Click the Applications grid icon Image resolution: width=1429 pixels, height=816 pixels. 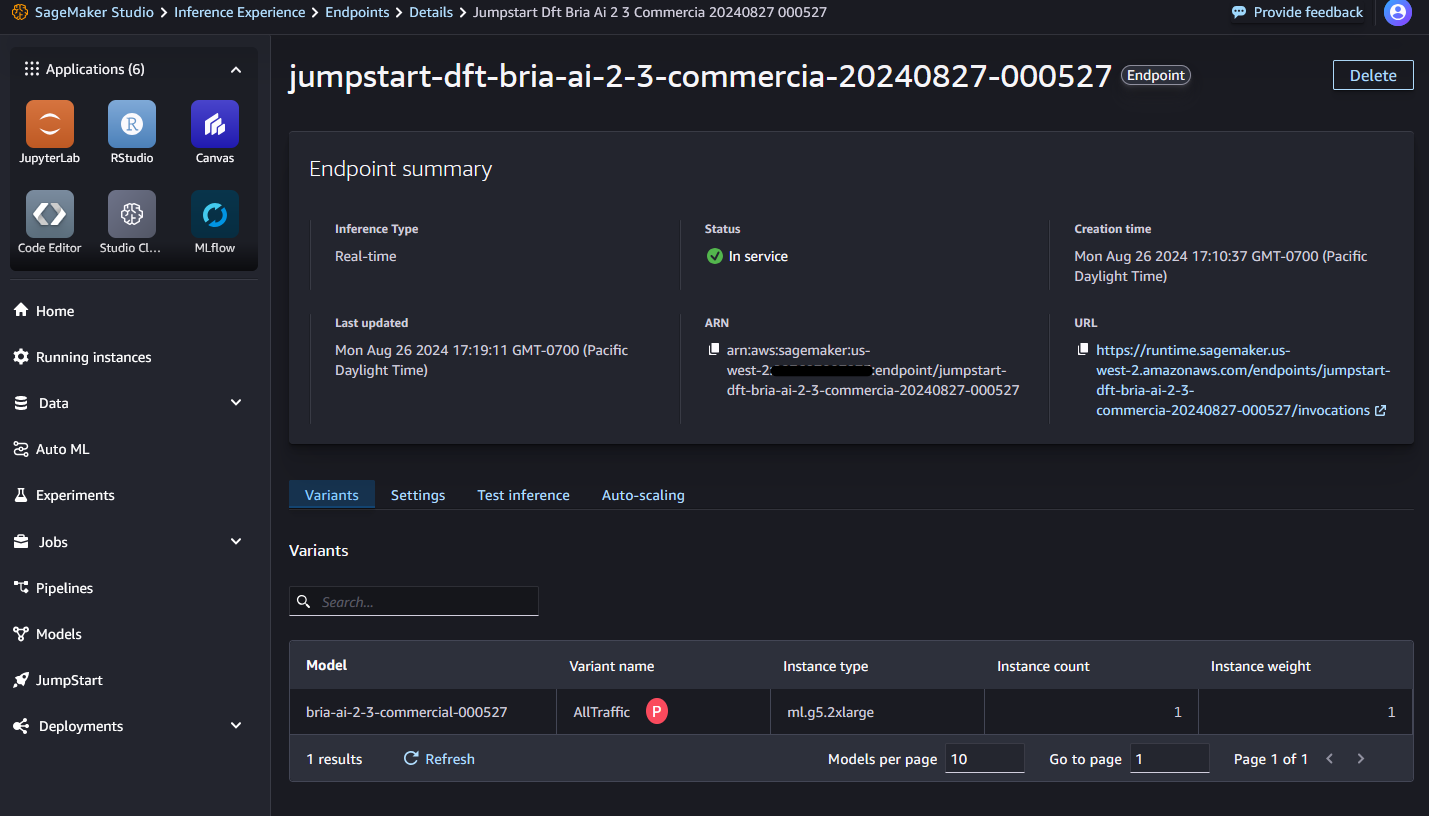(32, 69)
